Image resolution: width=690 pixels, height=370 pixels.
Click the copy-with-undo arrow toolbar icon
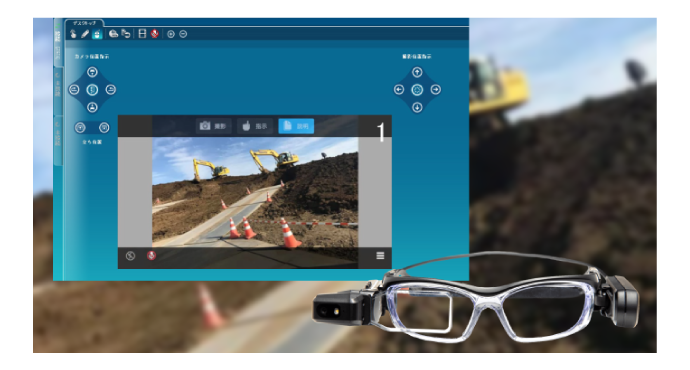pyautogui.click(x=126, y=34)
